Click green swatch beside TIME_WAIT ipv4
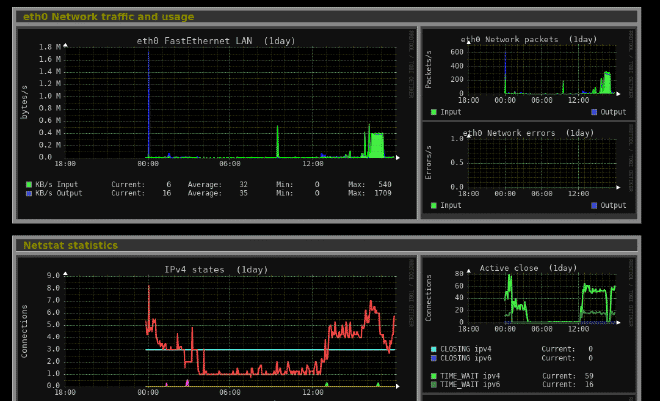 [x=434, y=376]
